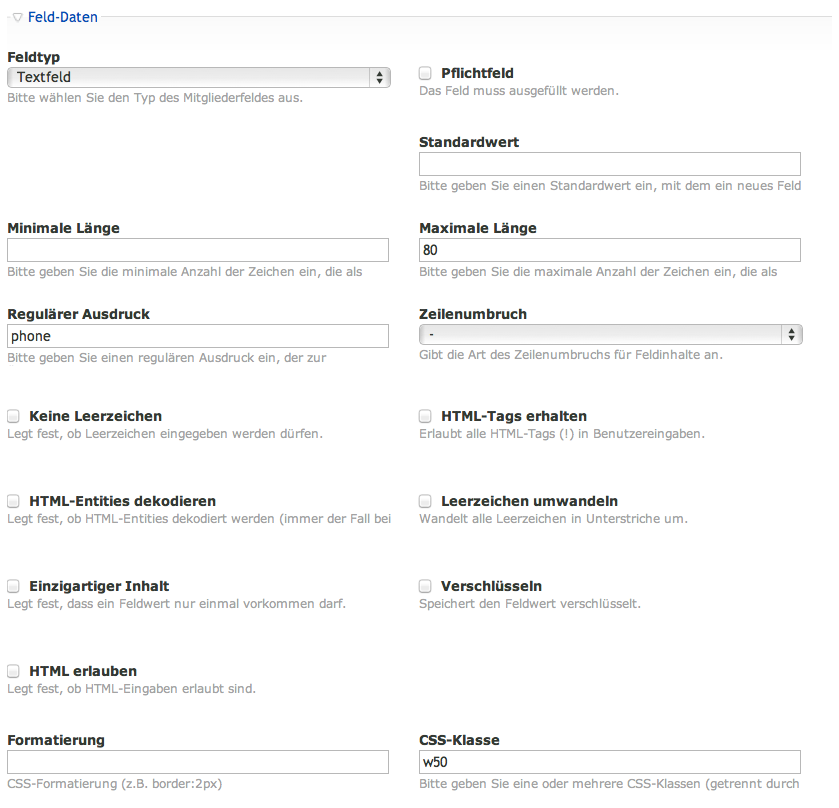This screenshot has width=839, height=808.
Task: Tick the Leerzeichen umwandeln checkbox
Action: [x=425, y=500]
